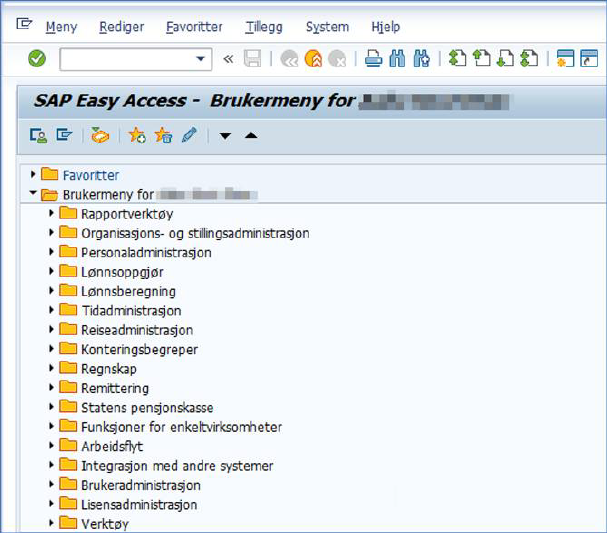Image resolution: width=607 pixels, height=533 pixels.
Task: Click the SAP Menu icon
Action: [64, 135]
